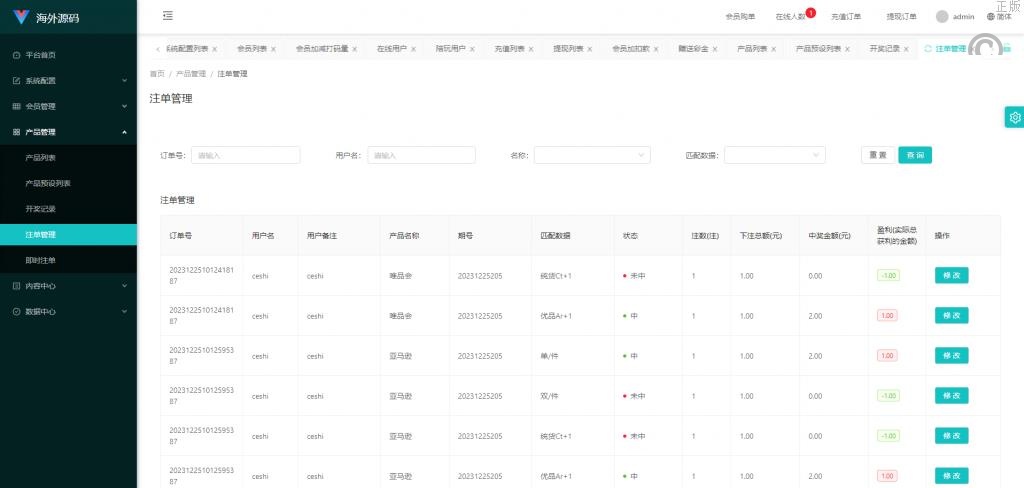The width and height of the screenshot is (1024, 488).
Task: Open the floating settings gear panel
Action: click(1014, 117)
